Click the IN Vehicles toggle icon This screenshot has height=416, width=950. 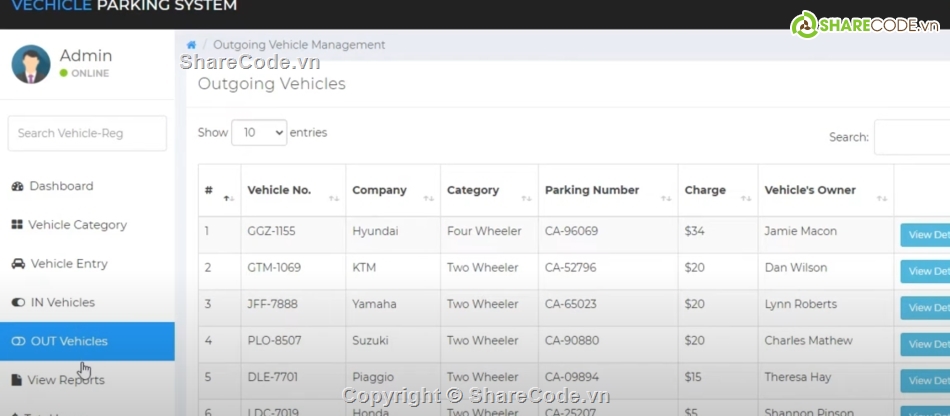(x=18, y=302)
